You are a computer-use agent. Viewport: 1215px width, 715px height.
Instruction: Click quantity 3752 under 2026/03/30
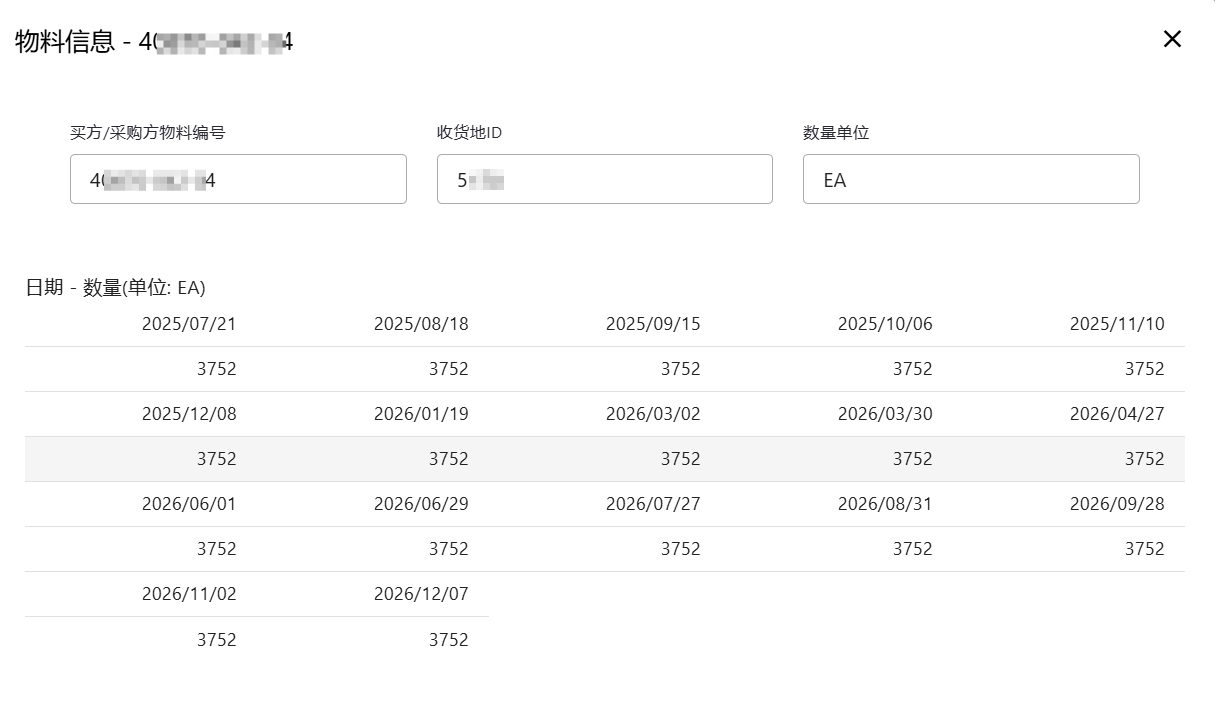point(912,459)
